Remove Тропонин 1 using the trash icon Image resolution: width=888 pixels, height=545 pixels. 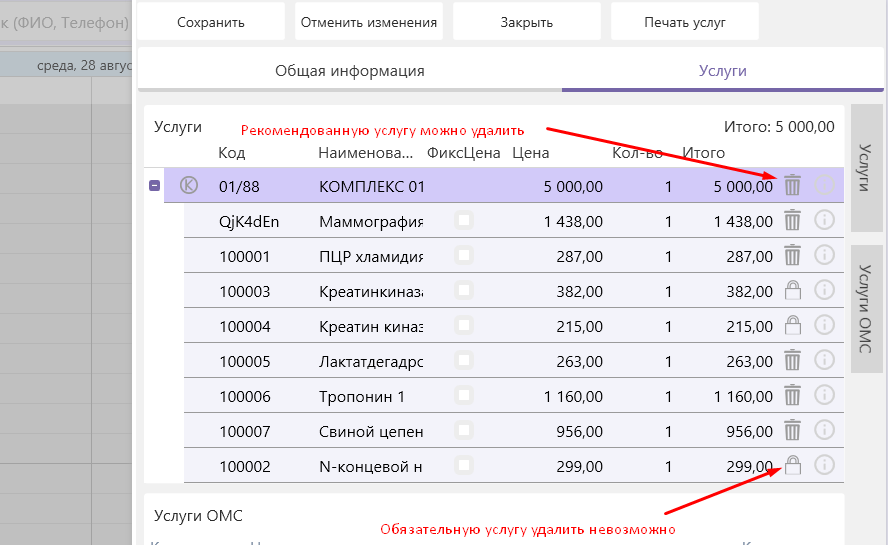tap(792, 396)
